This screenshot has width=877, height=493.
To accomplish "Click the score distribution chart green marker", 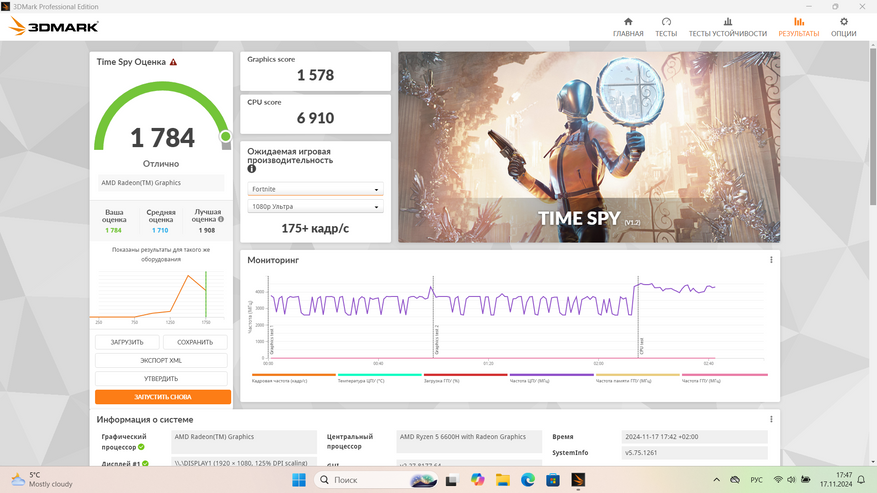I will pos(206,295).
